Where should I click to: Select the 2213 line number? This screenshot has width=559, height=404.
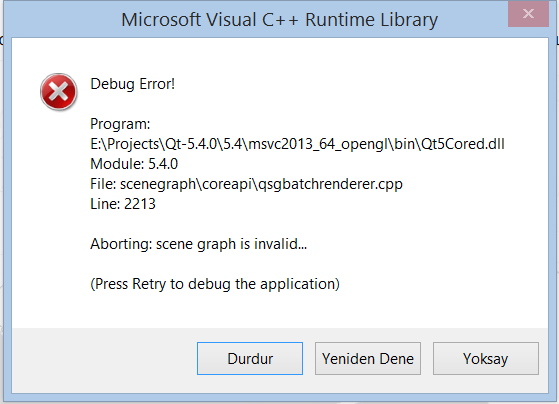(140, 204)
